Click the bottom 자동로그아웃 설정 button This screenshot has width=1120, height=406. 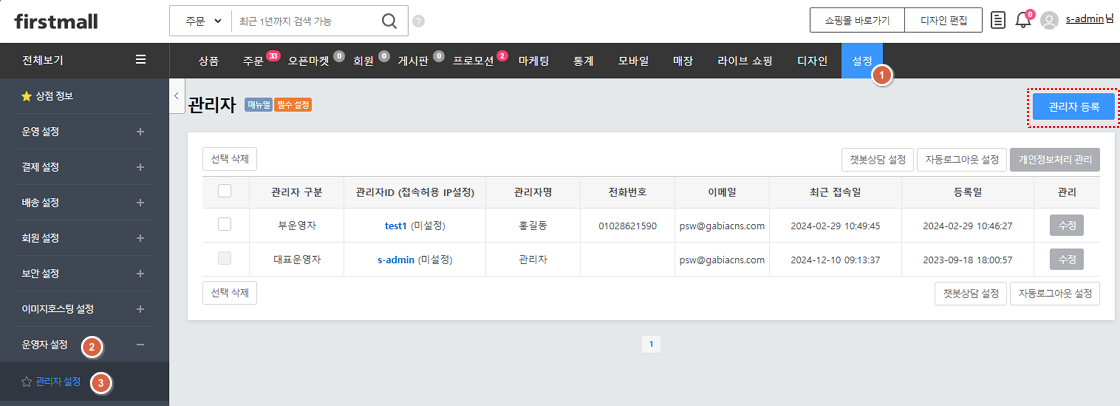click(1055, 294)
